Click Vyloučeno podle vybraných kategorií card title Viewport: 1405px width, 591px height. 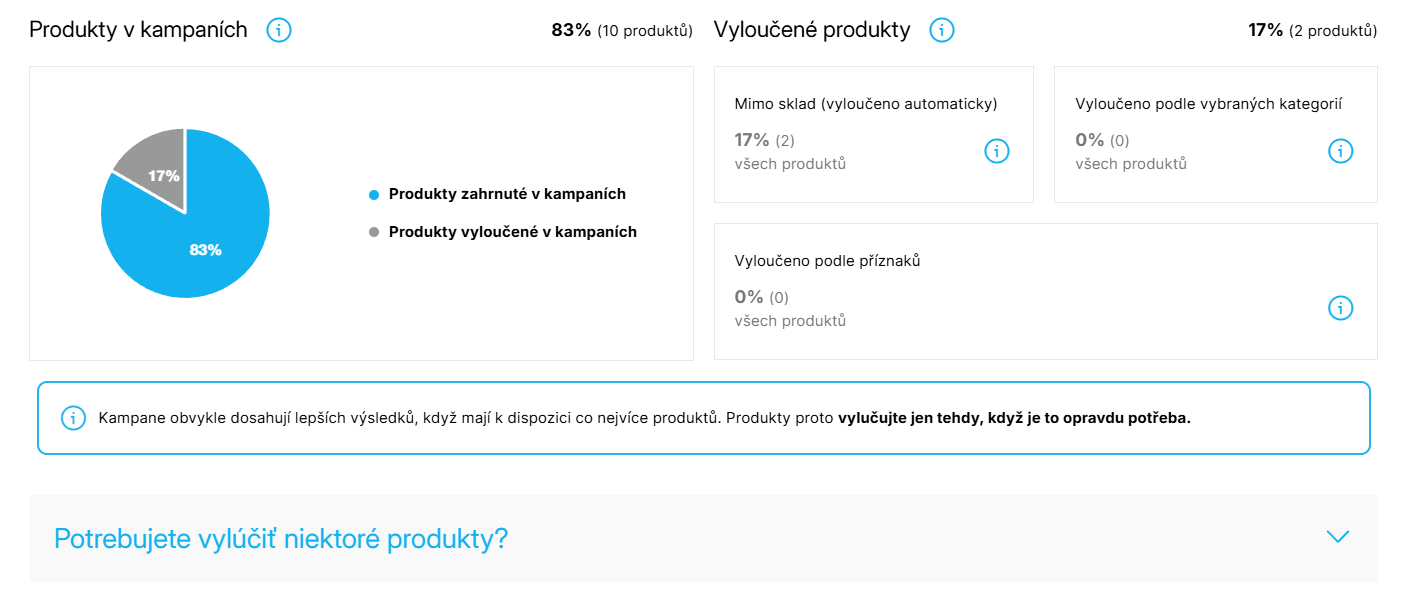1208,103
